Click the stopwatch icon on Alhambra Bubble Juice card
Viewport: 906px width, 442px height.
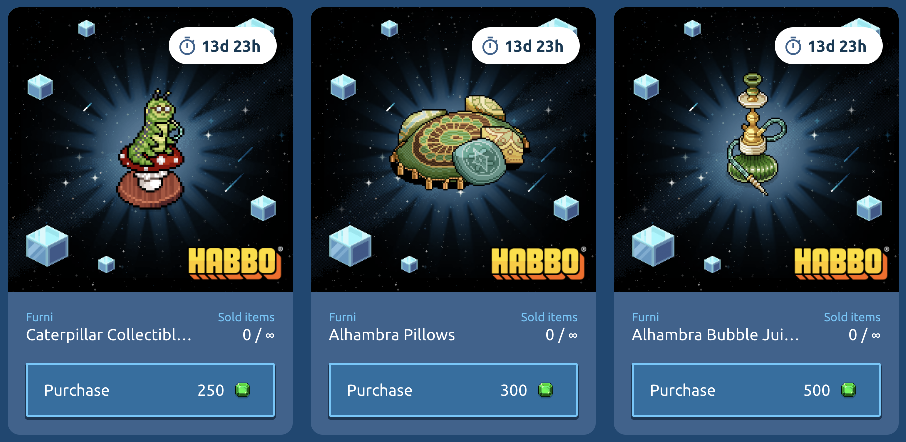click(x=793, y=46)
